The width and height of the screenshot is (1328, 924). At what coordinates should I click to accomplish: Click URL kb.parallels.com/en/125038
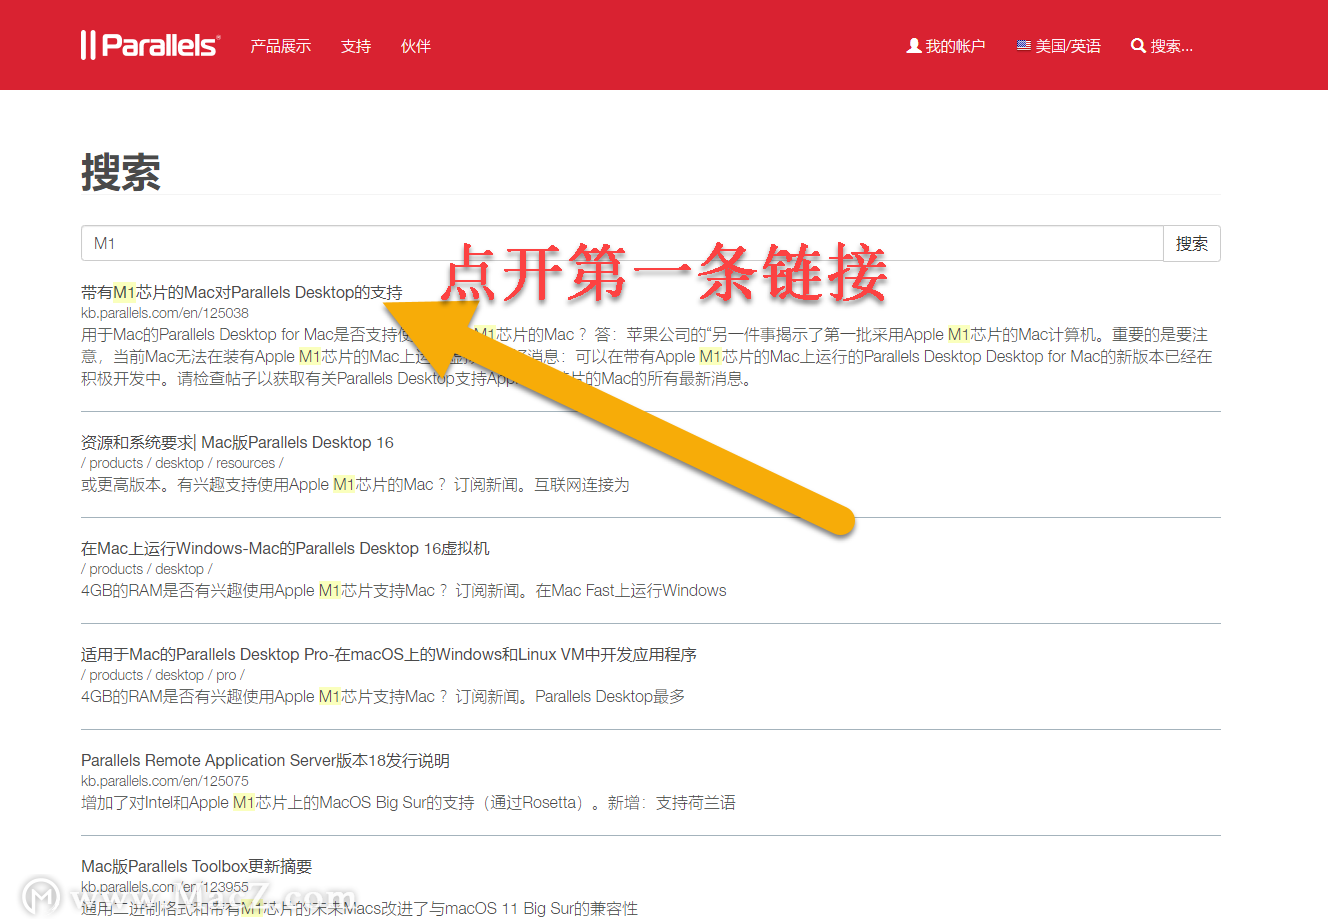click(x=165, y=313)
